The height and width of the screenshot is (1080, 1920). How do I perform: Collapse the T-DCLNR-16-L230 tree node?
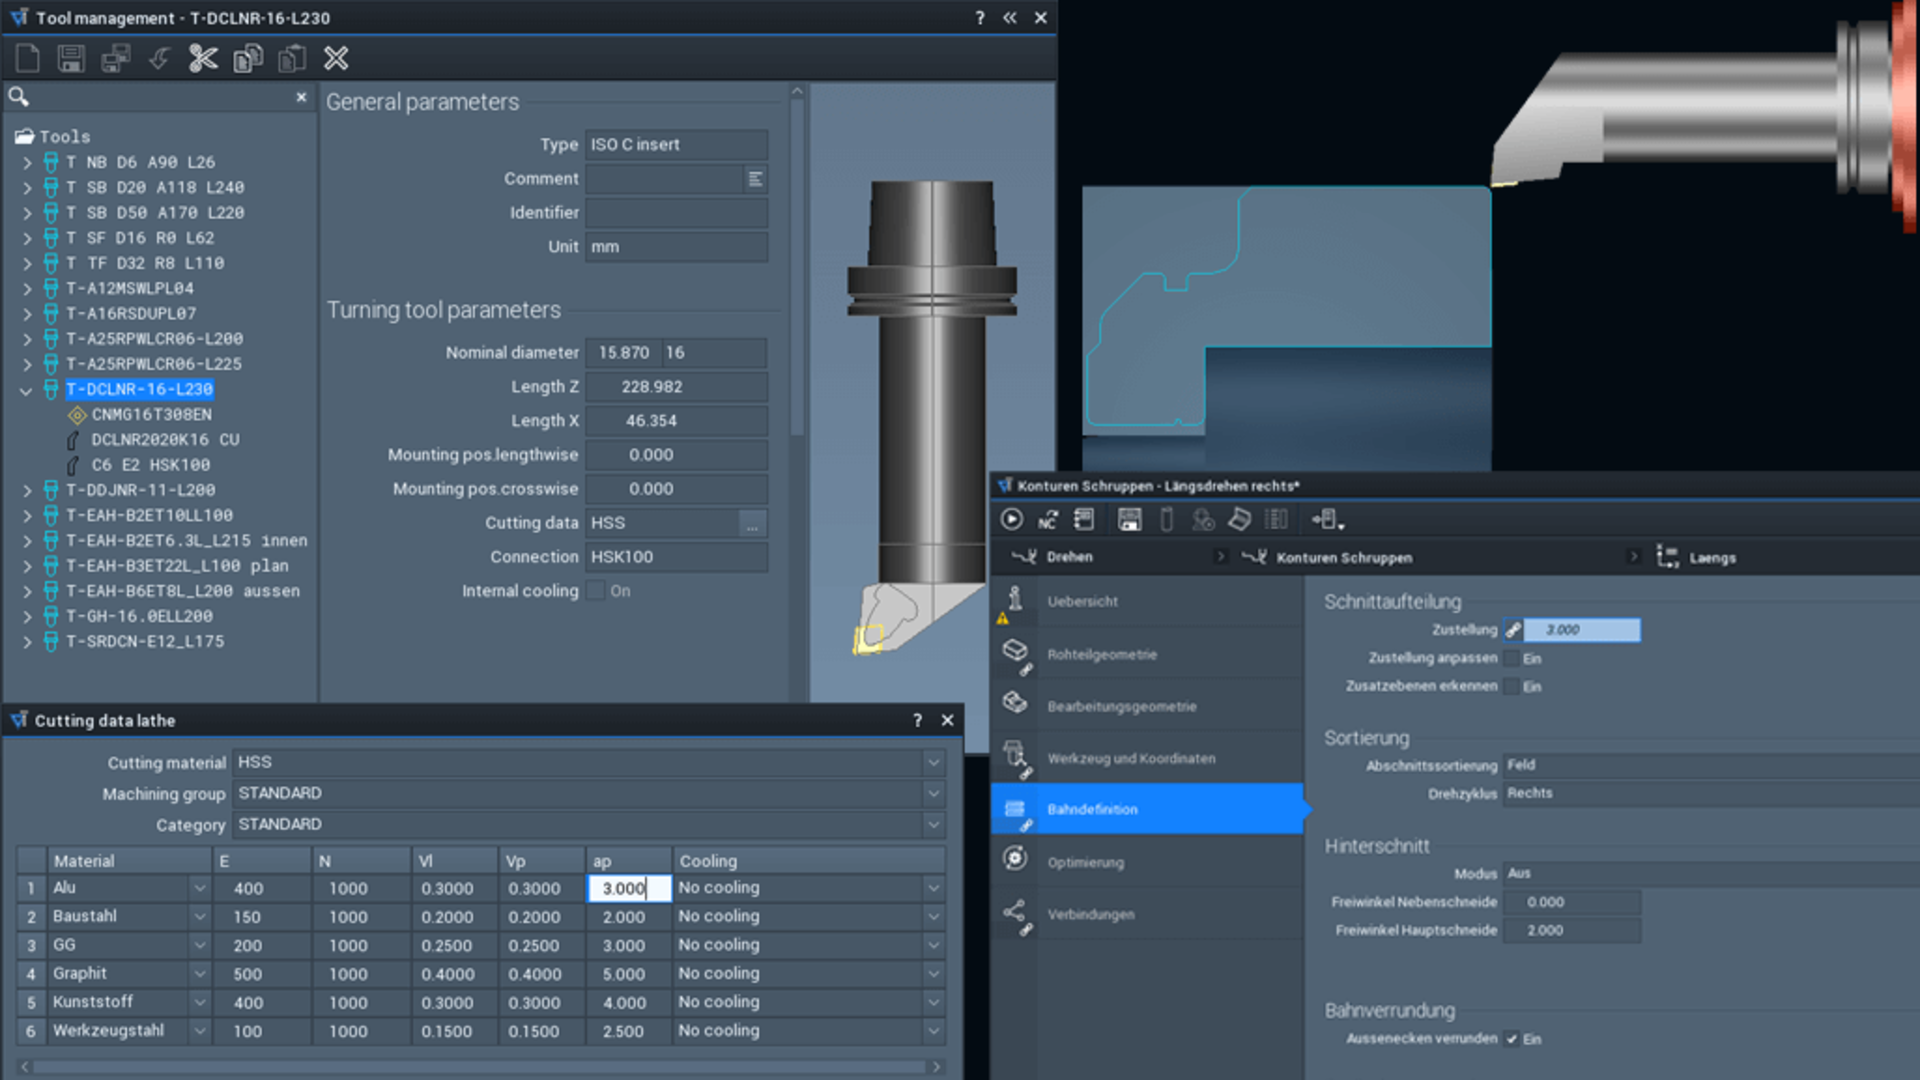pyautogui.click(x=26, y=390)
